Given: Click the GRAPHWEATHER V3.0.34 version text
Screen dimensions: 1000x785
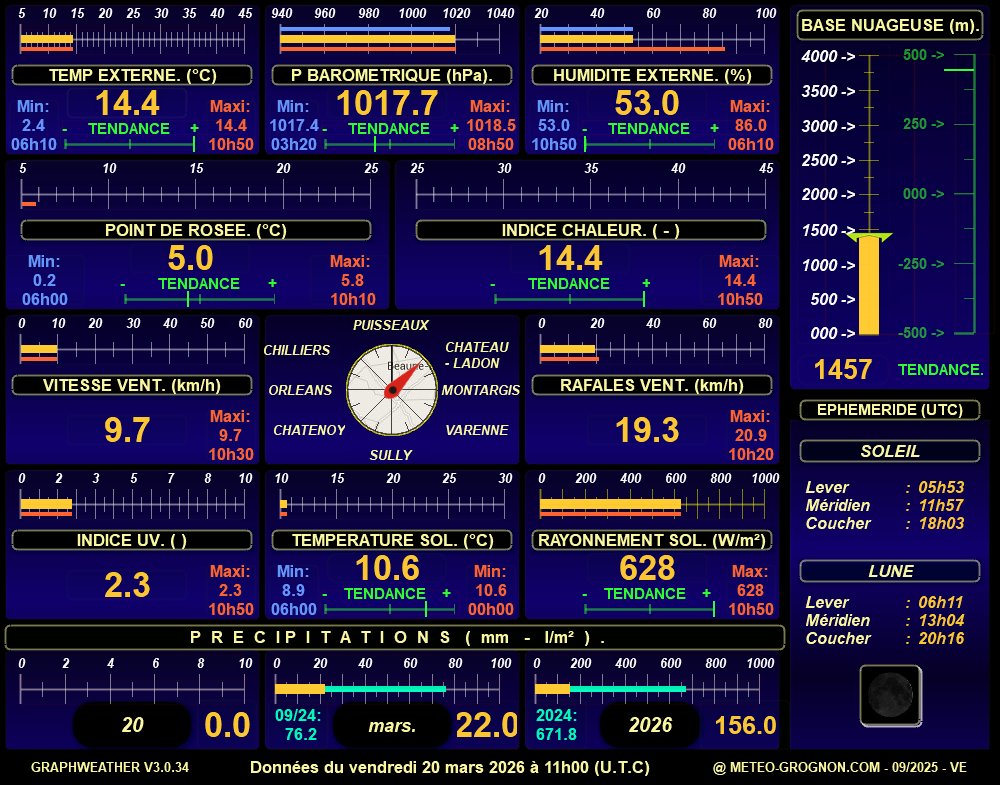Looking at the screenshot, I should tap(110, 768).
